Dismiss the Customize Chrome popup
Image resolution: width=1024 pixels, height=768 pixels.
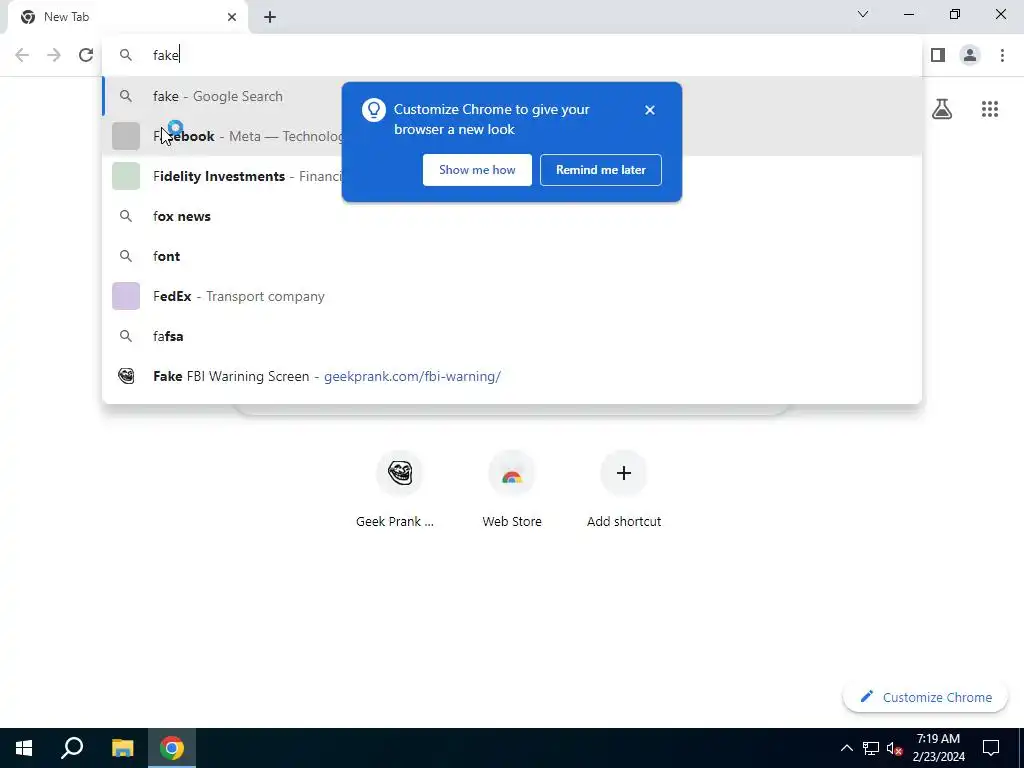click(649, 110)
